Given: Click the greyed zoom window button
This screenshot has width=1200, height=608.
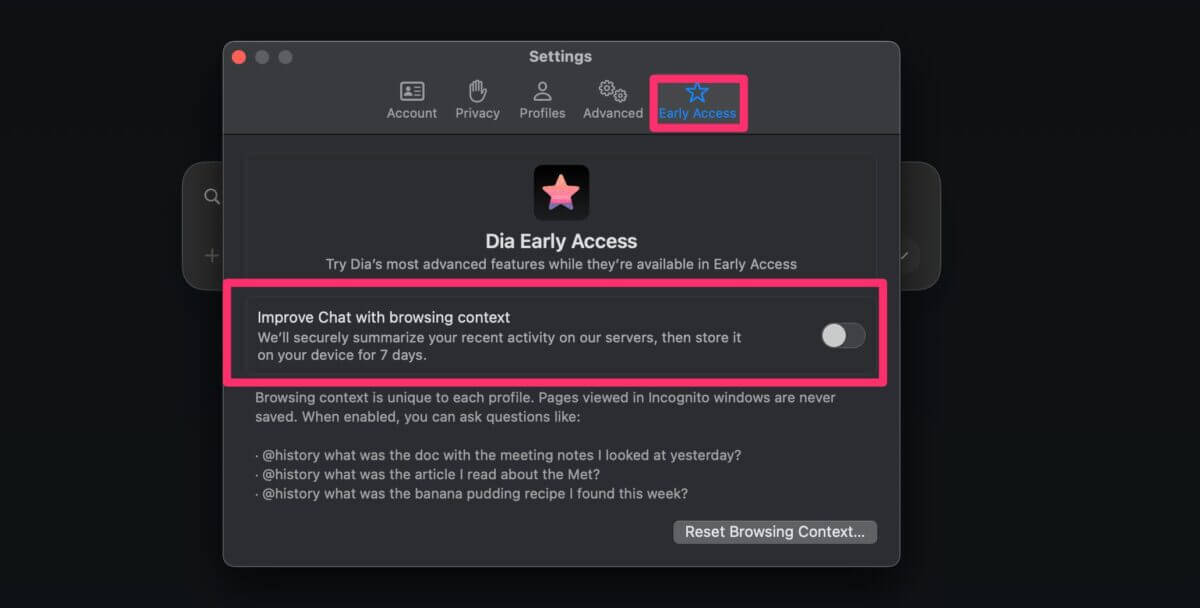Looking at the screenshot, I should pyautogui.click(x=285, y=57).
